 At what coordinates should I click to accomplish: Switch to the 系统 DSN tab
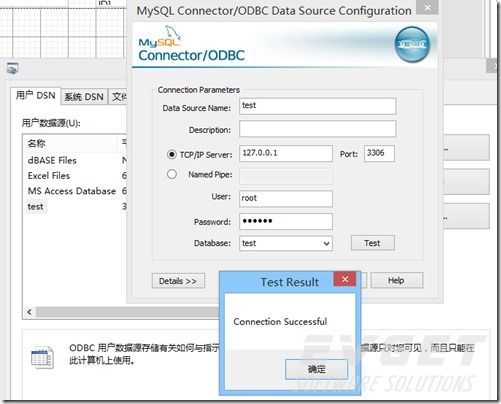84,97
